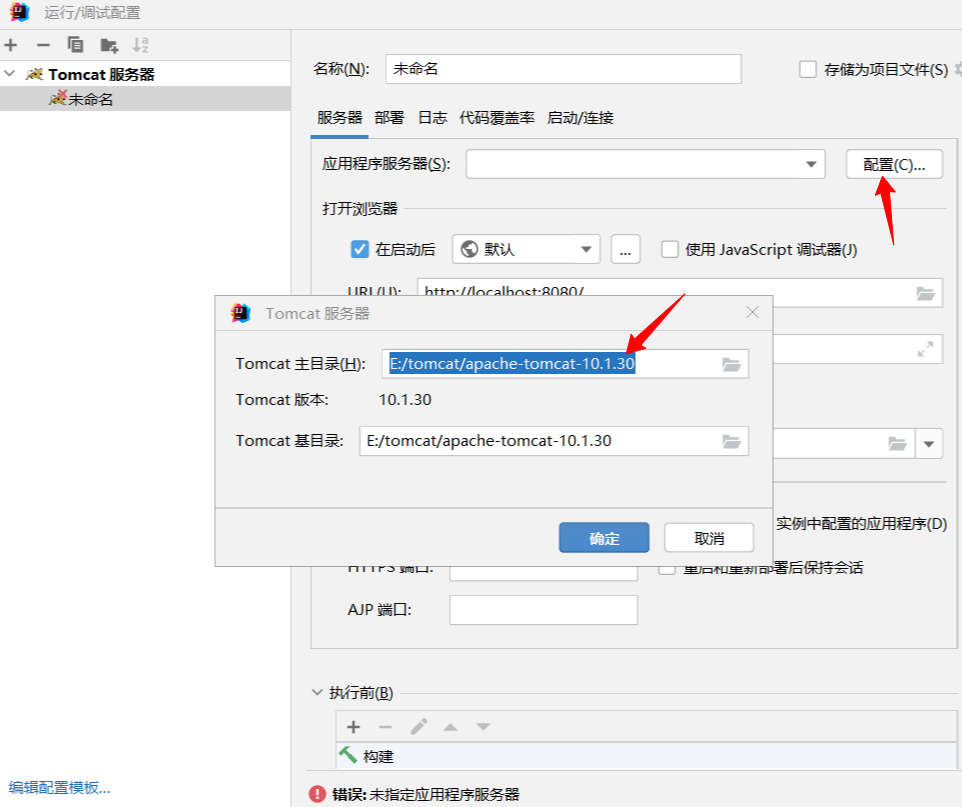This screenshot has width=962, height=807.
Task: Open dropdown arrow beside JRE folder icon
Action: pos(929,443)
